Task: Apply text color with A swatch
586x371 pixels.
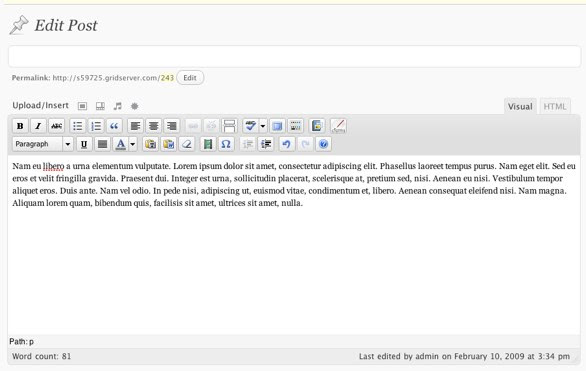Action: pos(121,144)
